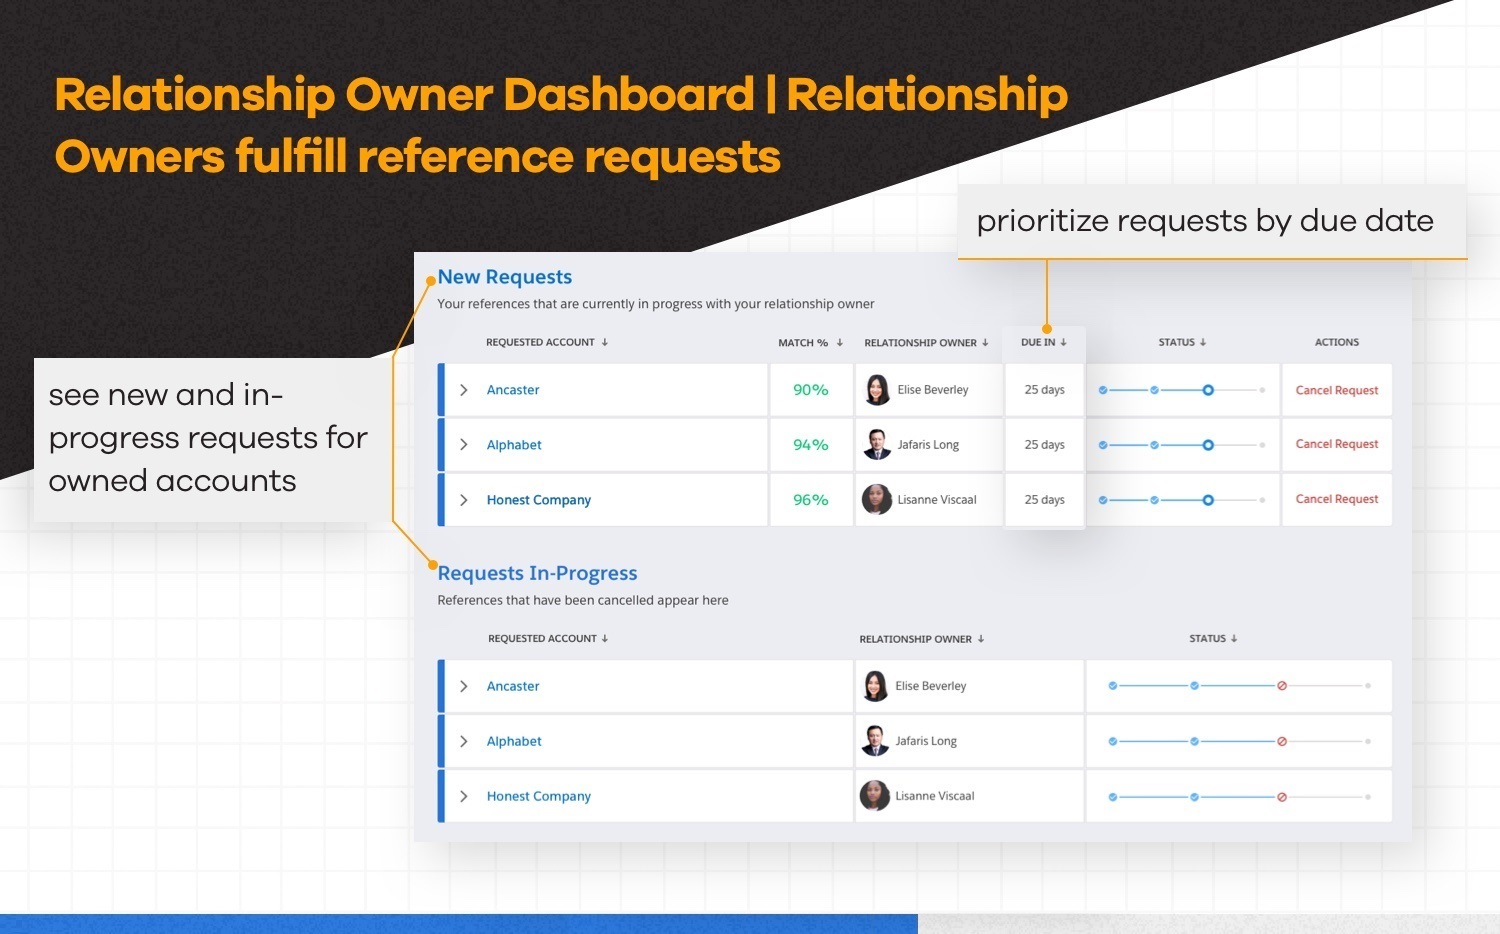
Task: Click Jafaris Long's avatar in Requests In-Progress
Action: click(875, 741)
